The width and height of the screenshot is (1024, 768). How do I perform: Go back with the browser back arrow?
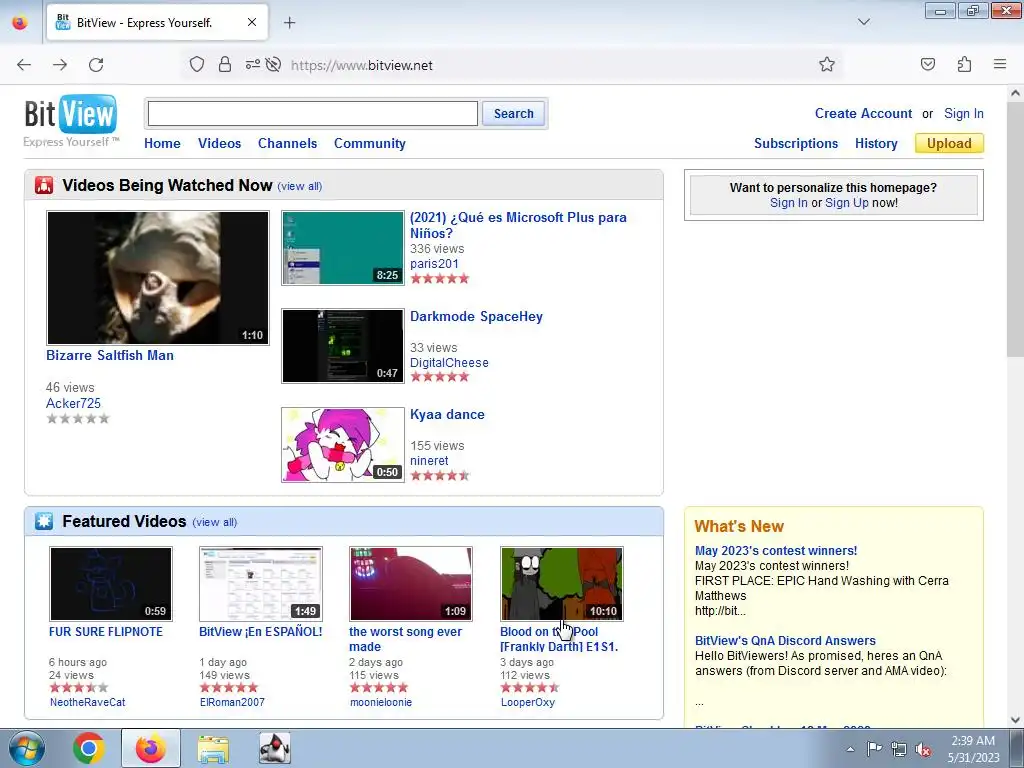pyautogui.click(x=24, y=65)
